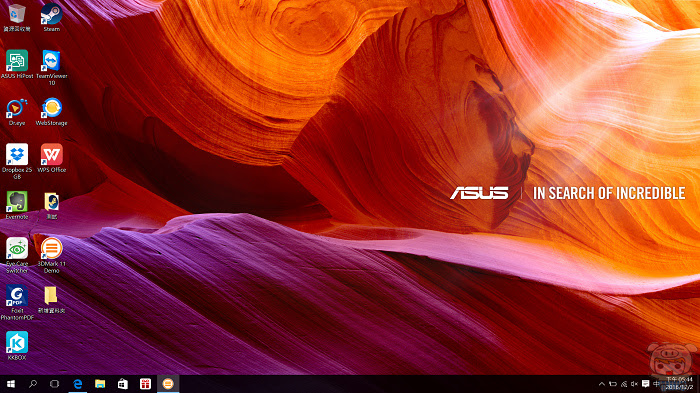Open the Windows Start menu
The width and height of the screenshot is (700, 393).
[11, 384]
